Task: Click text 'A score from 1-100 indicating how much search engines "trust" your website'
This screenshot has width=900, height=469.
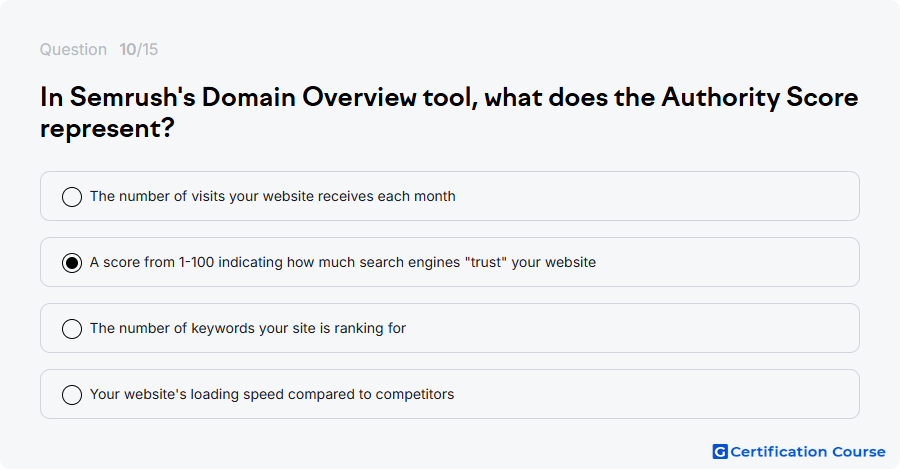Action: (343, 262)
